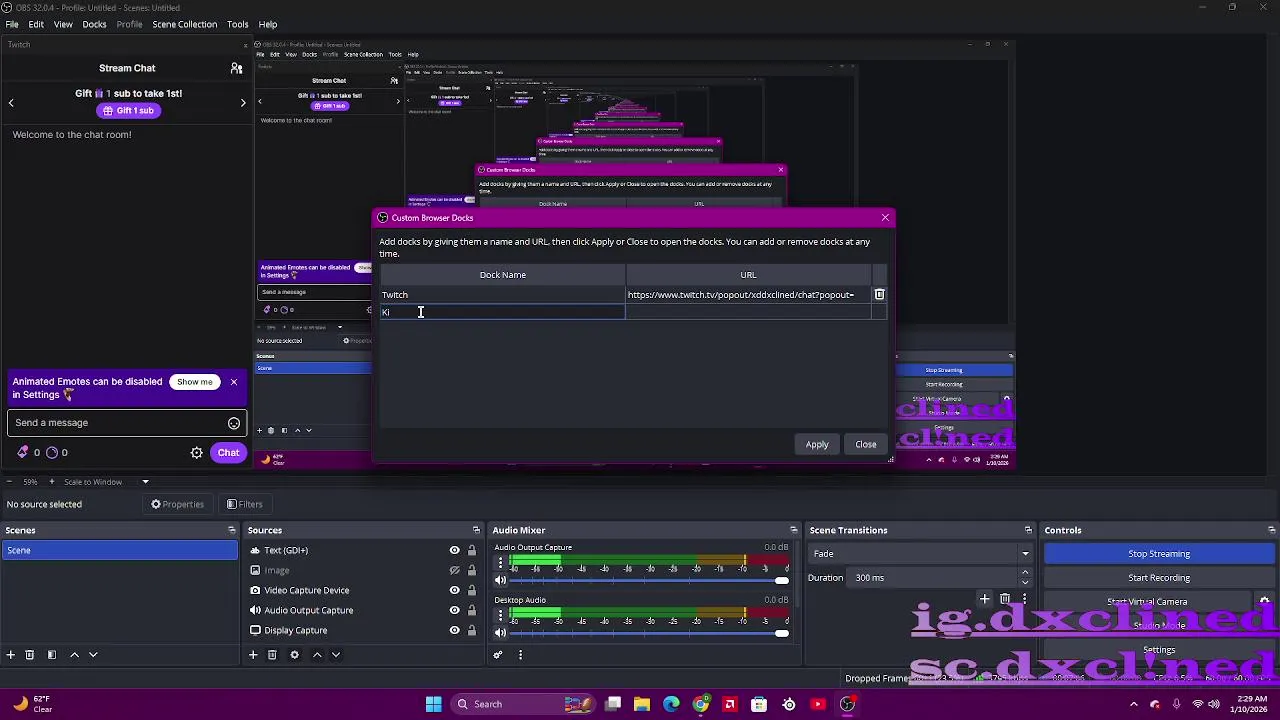The image size is (1280, 720).
Task: Hide the Video Capture Device source
Action: click(455, 590)
